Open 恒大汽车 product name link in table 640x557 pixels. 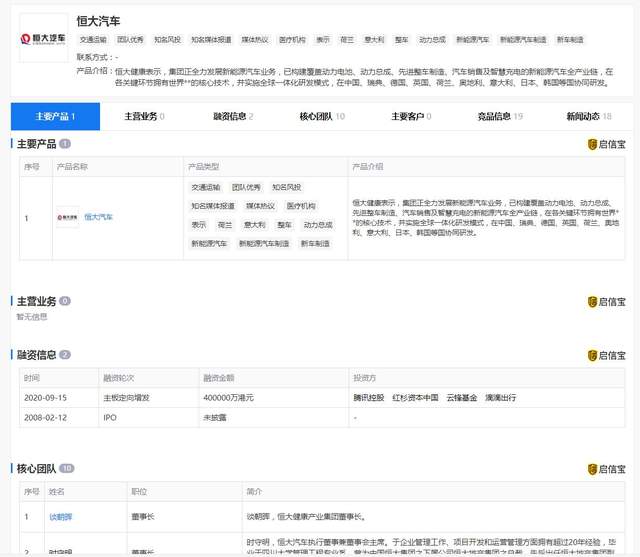(x=98, y=216)
